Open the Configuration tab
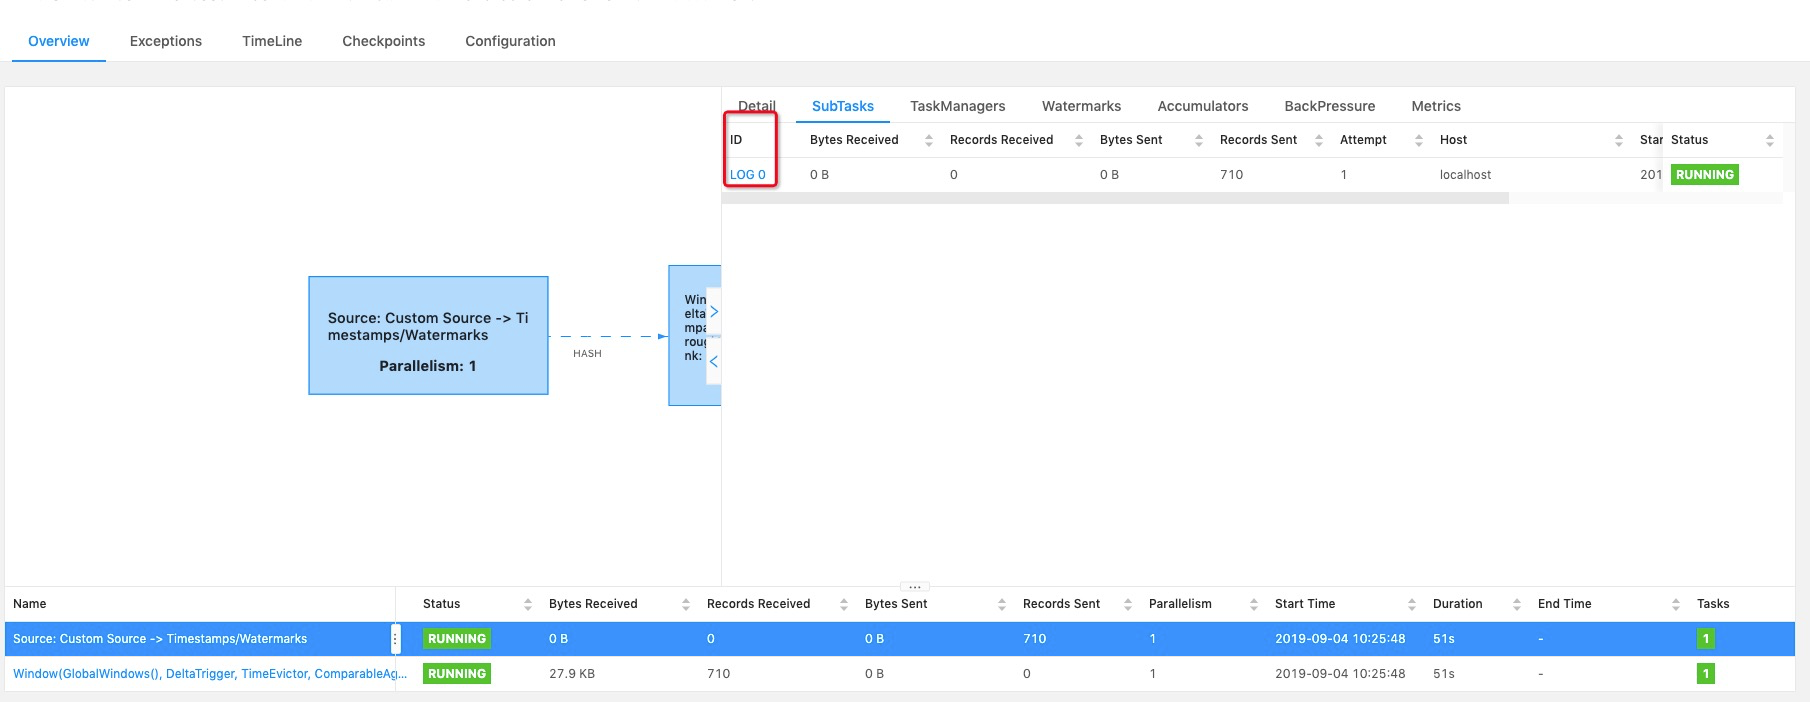 (x=510, y=41)
